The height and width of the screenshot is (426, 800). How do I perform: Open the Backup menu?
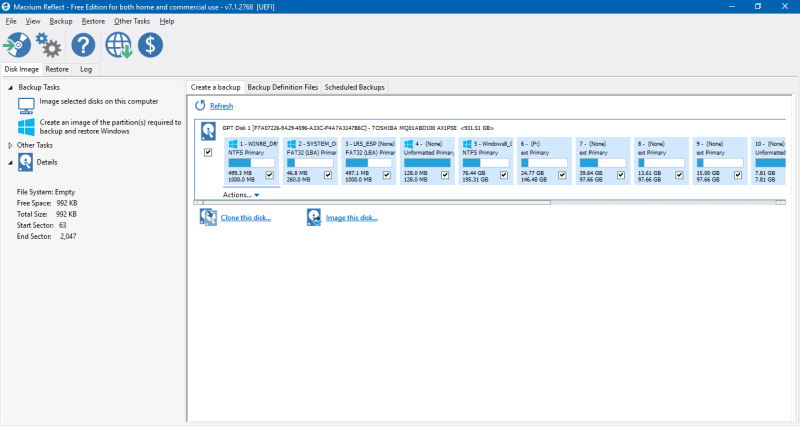[x=61, y=21]
